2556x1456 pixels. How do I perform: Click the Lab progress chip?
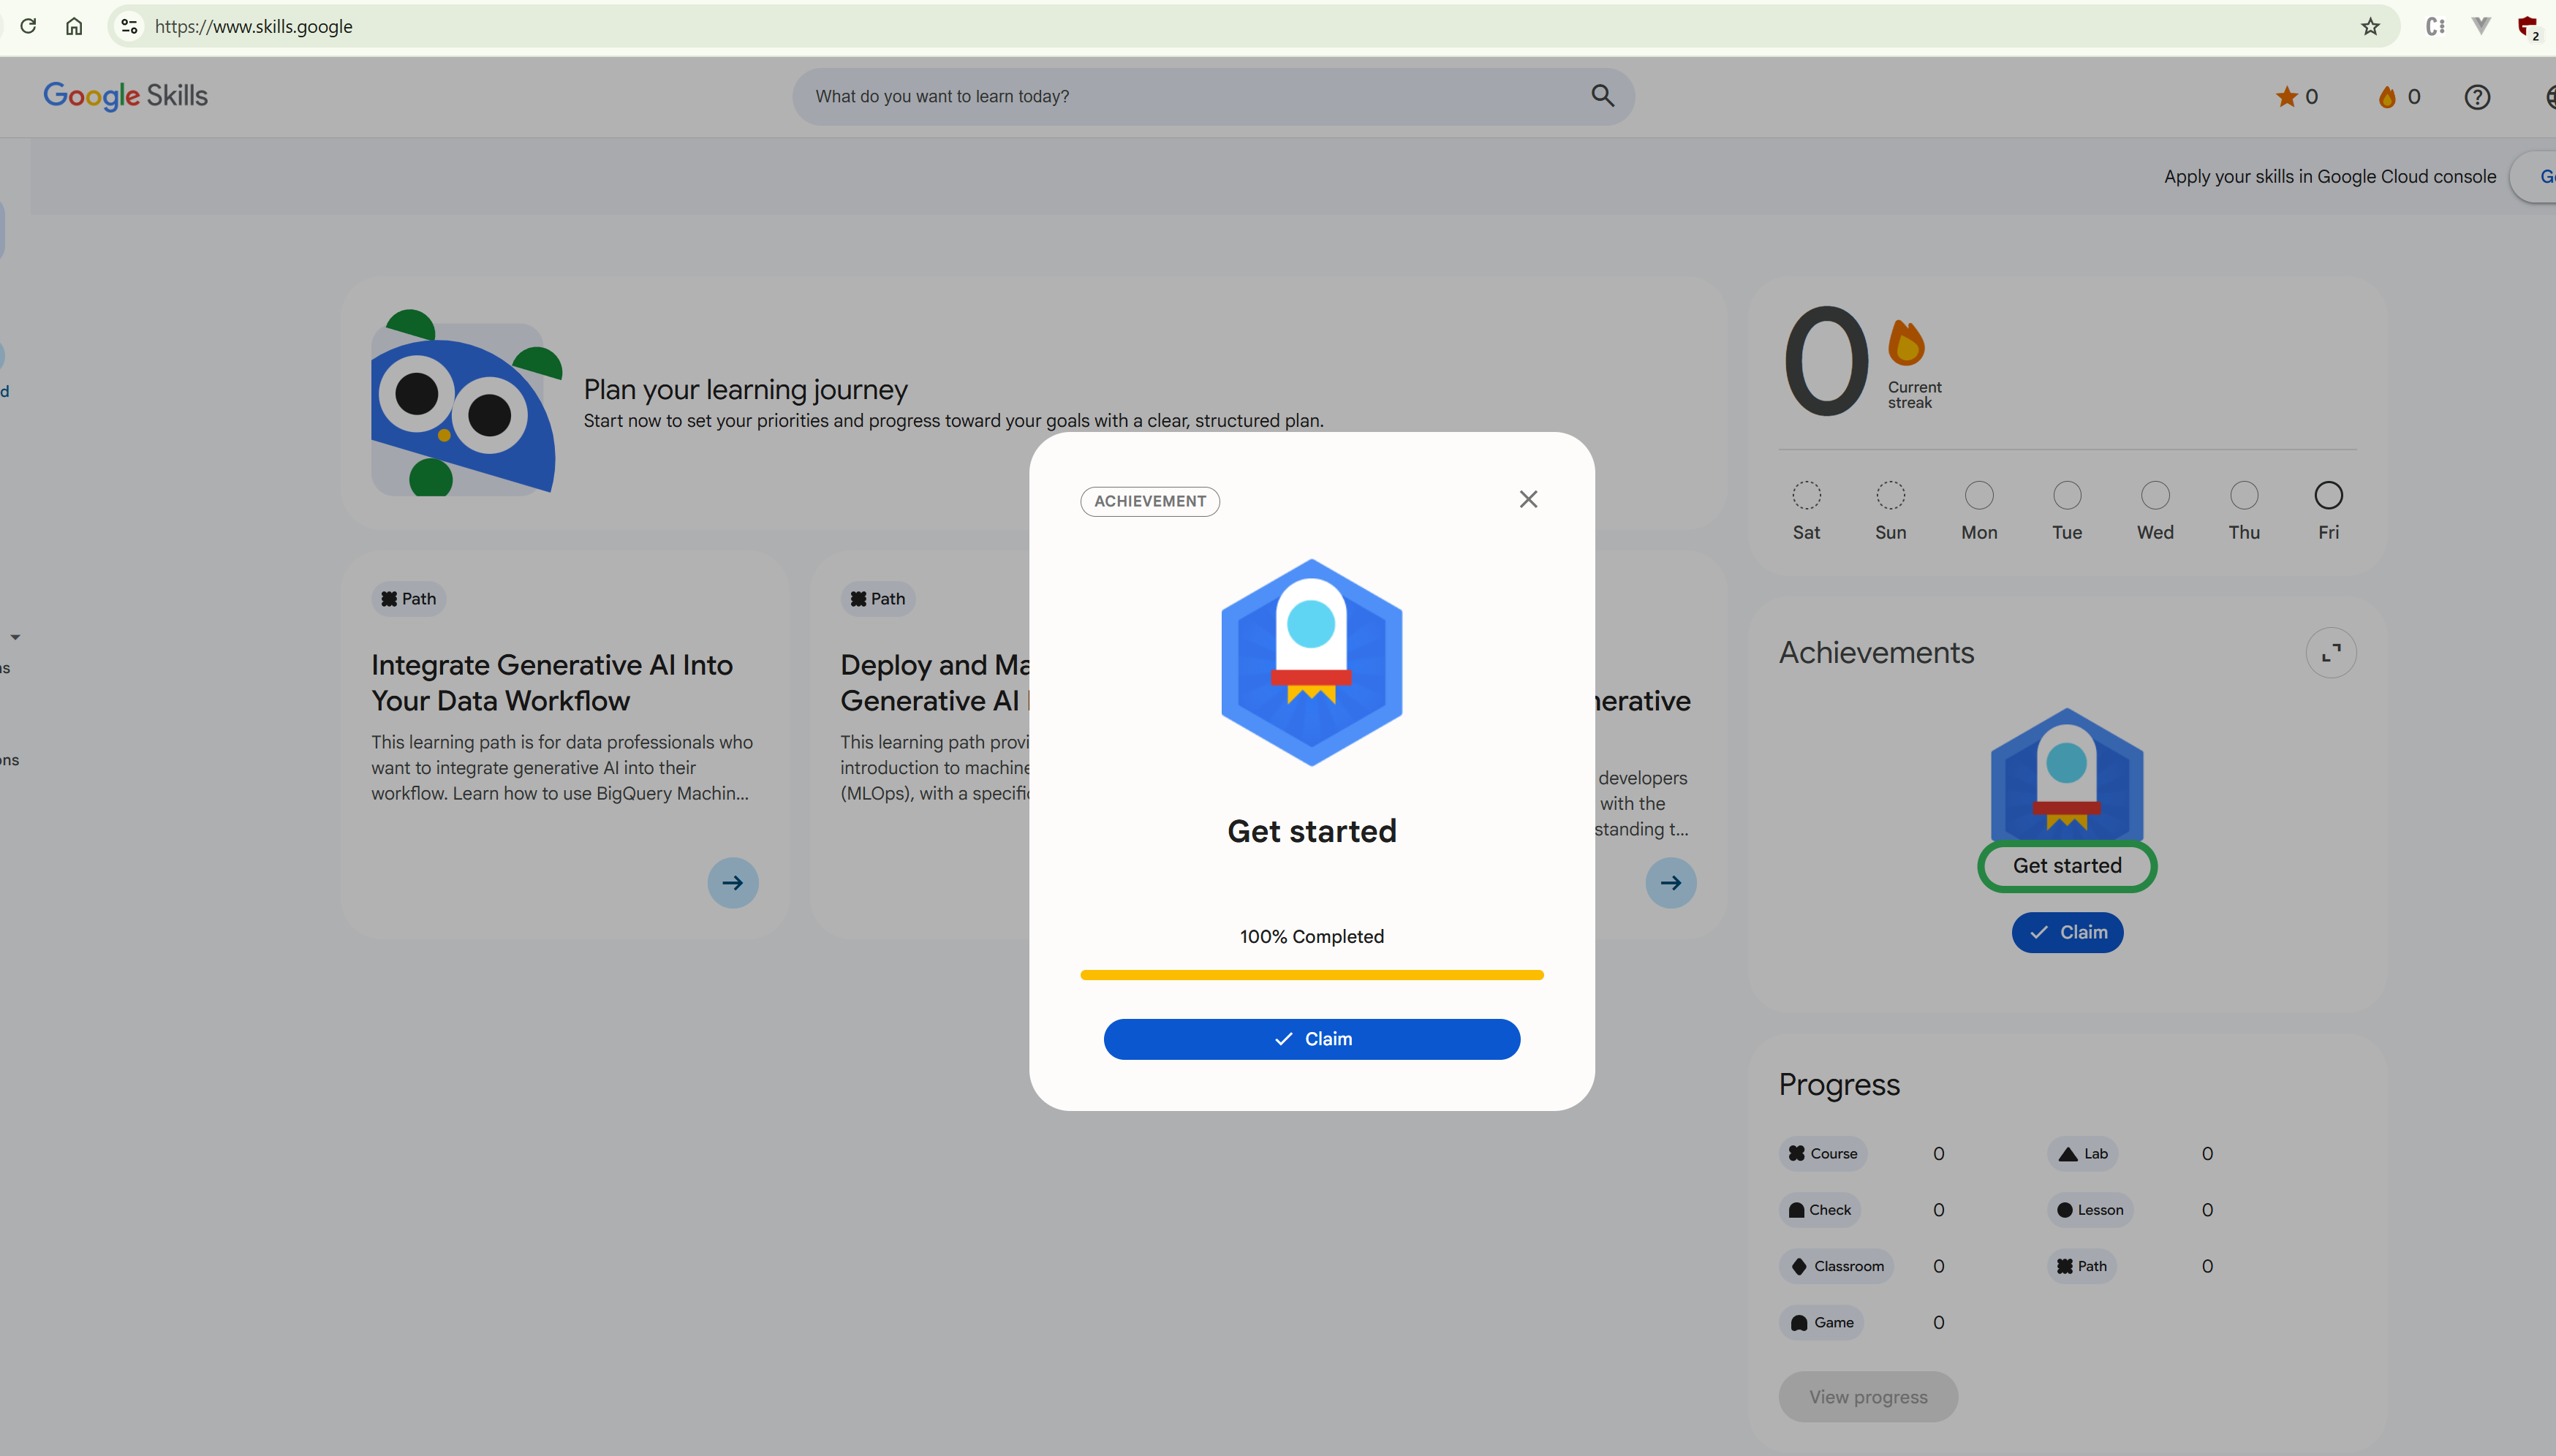(x=2083, y=1153)
